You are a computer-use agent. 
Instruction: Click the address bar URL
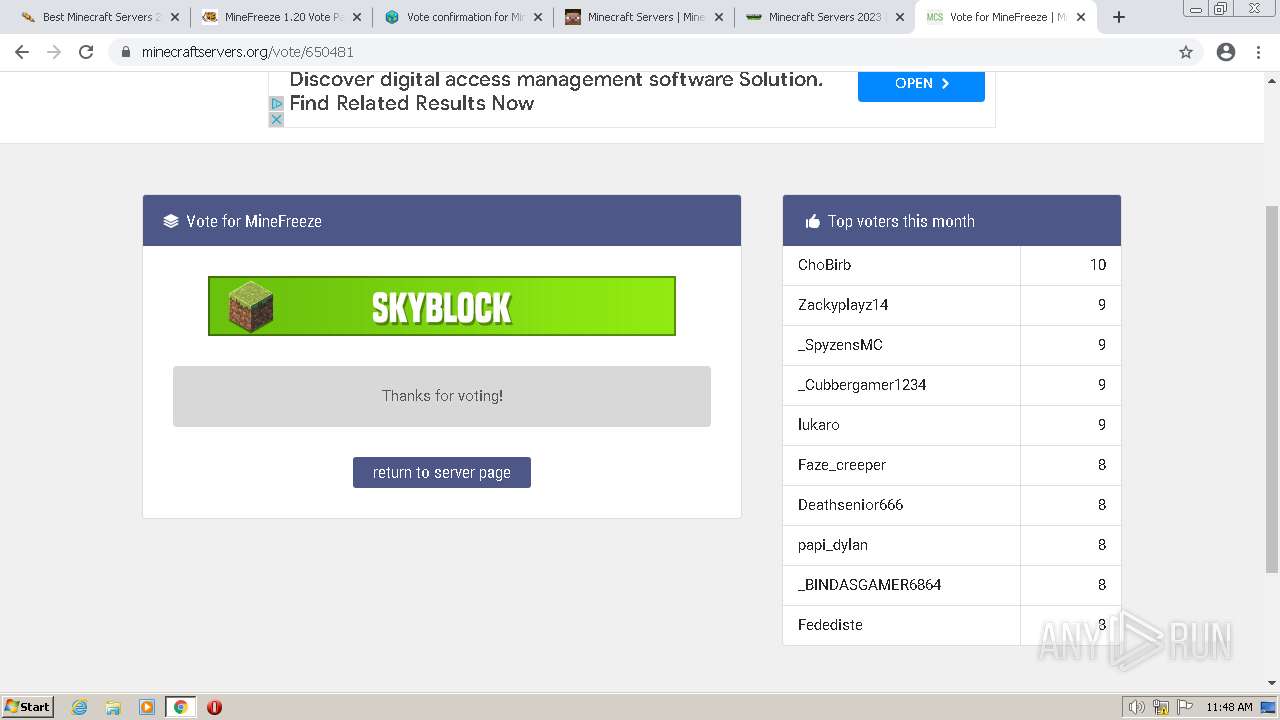pos(247,52)
